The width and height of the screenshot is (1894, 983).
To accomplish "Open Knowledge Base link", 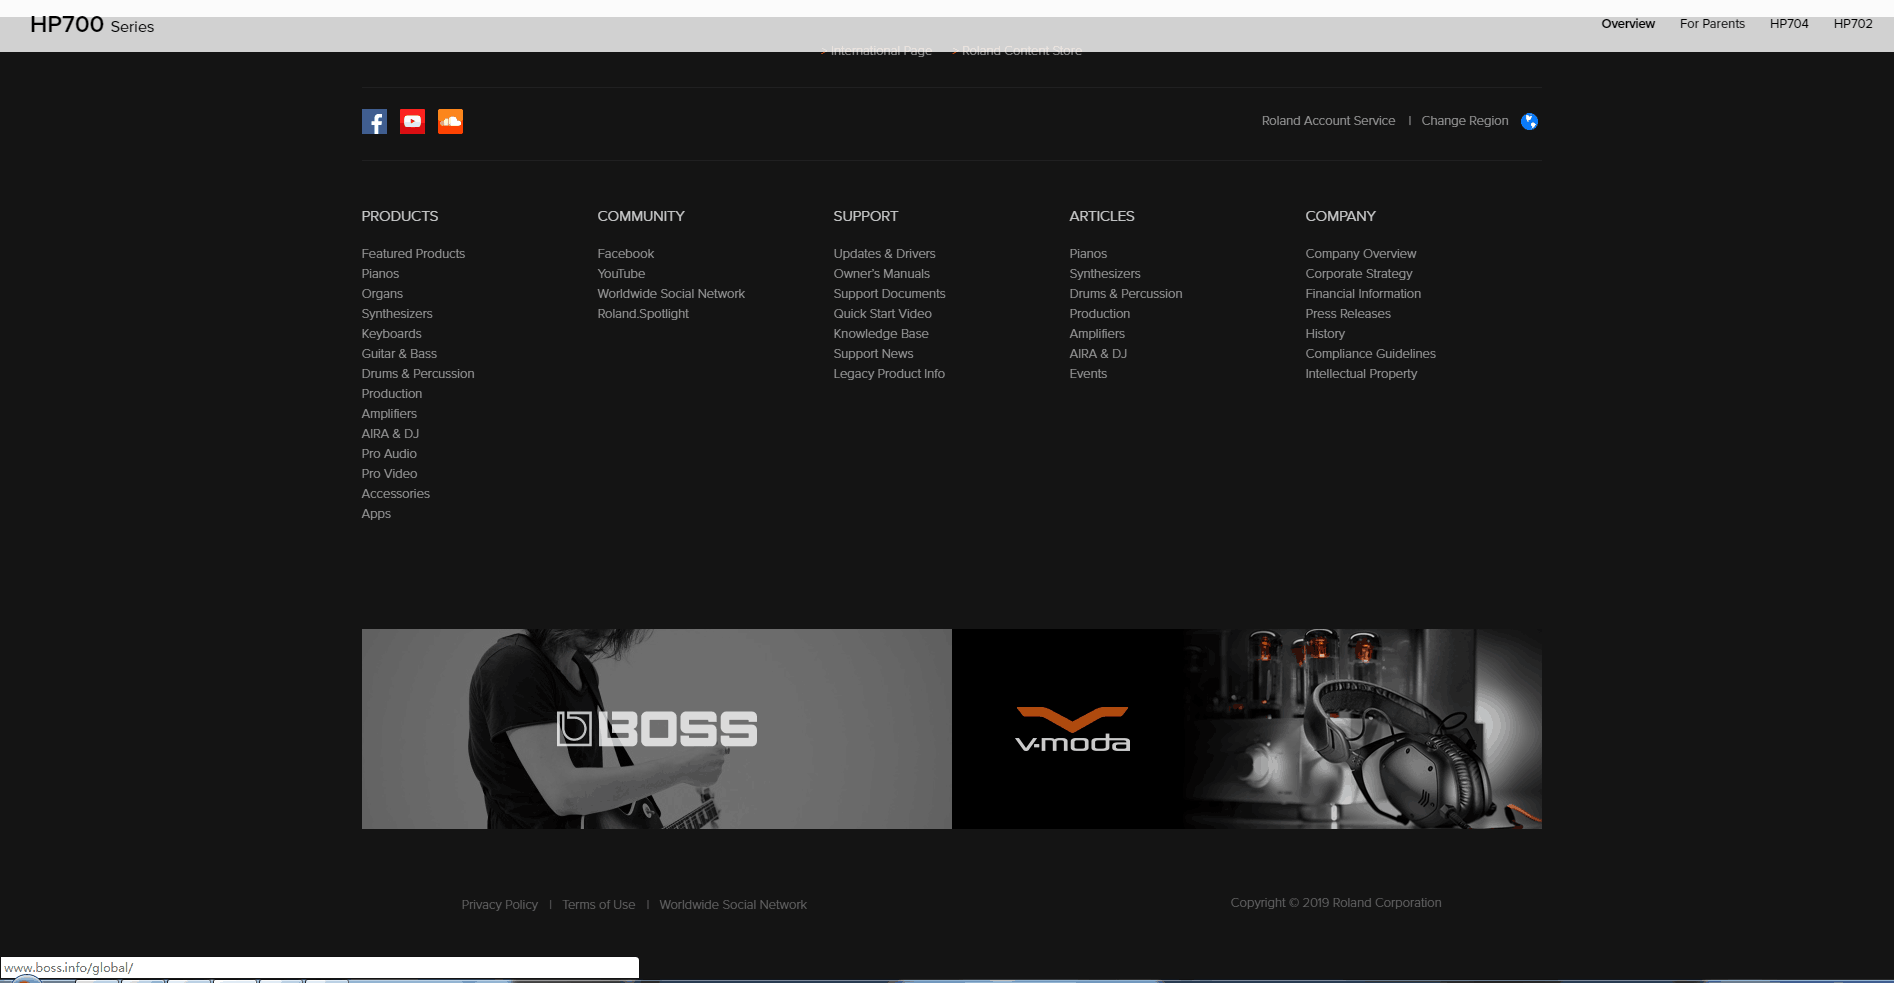I will tap(881, 334).
